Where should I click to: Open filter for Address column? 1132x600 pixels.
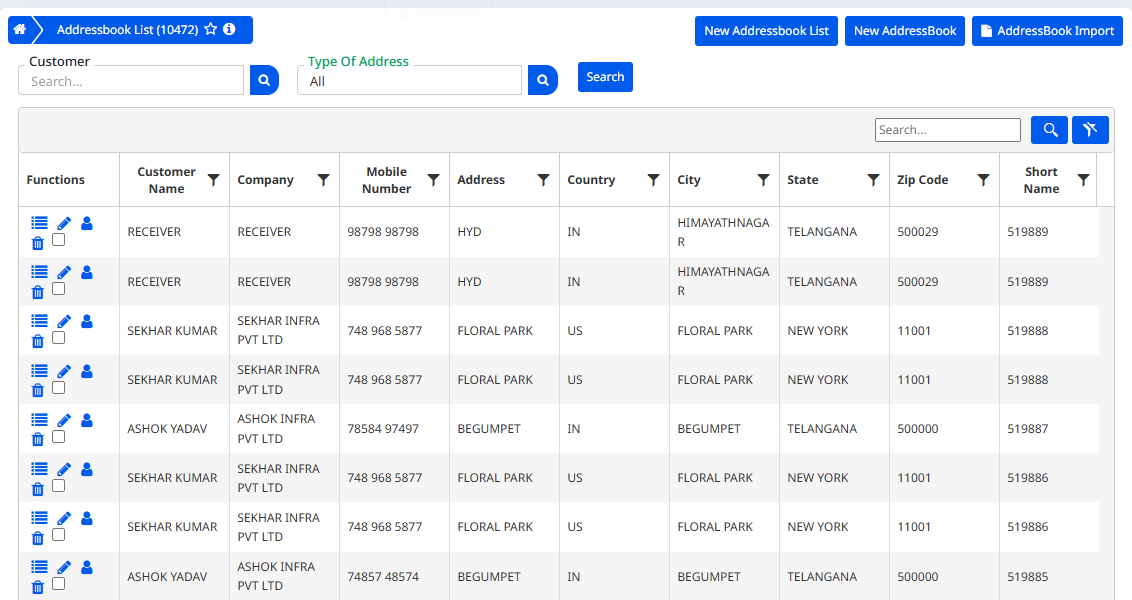544,180
